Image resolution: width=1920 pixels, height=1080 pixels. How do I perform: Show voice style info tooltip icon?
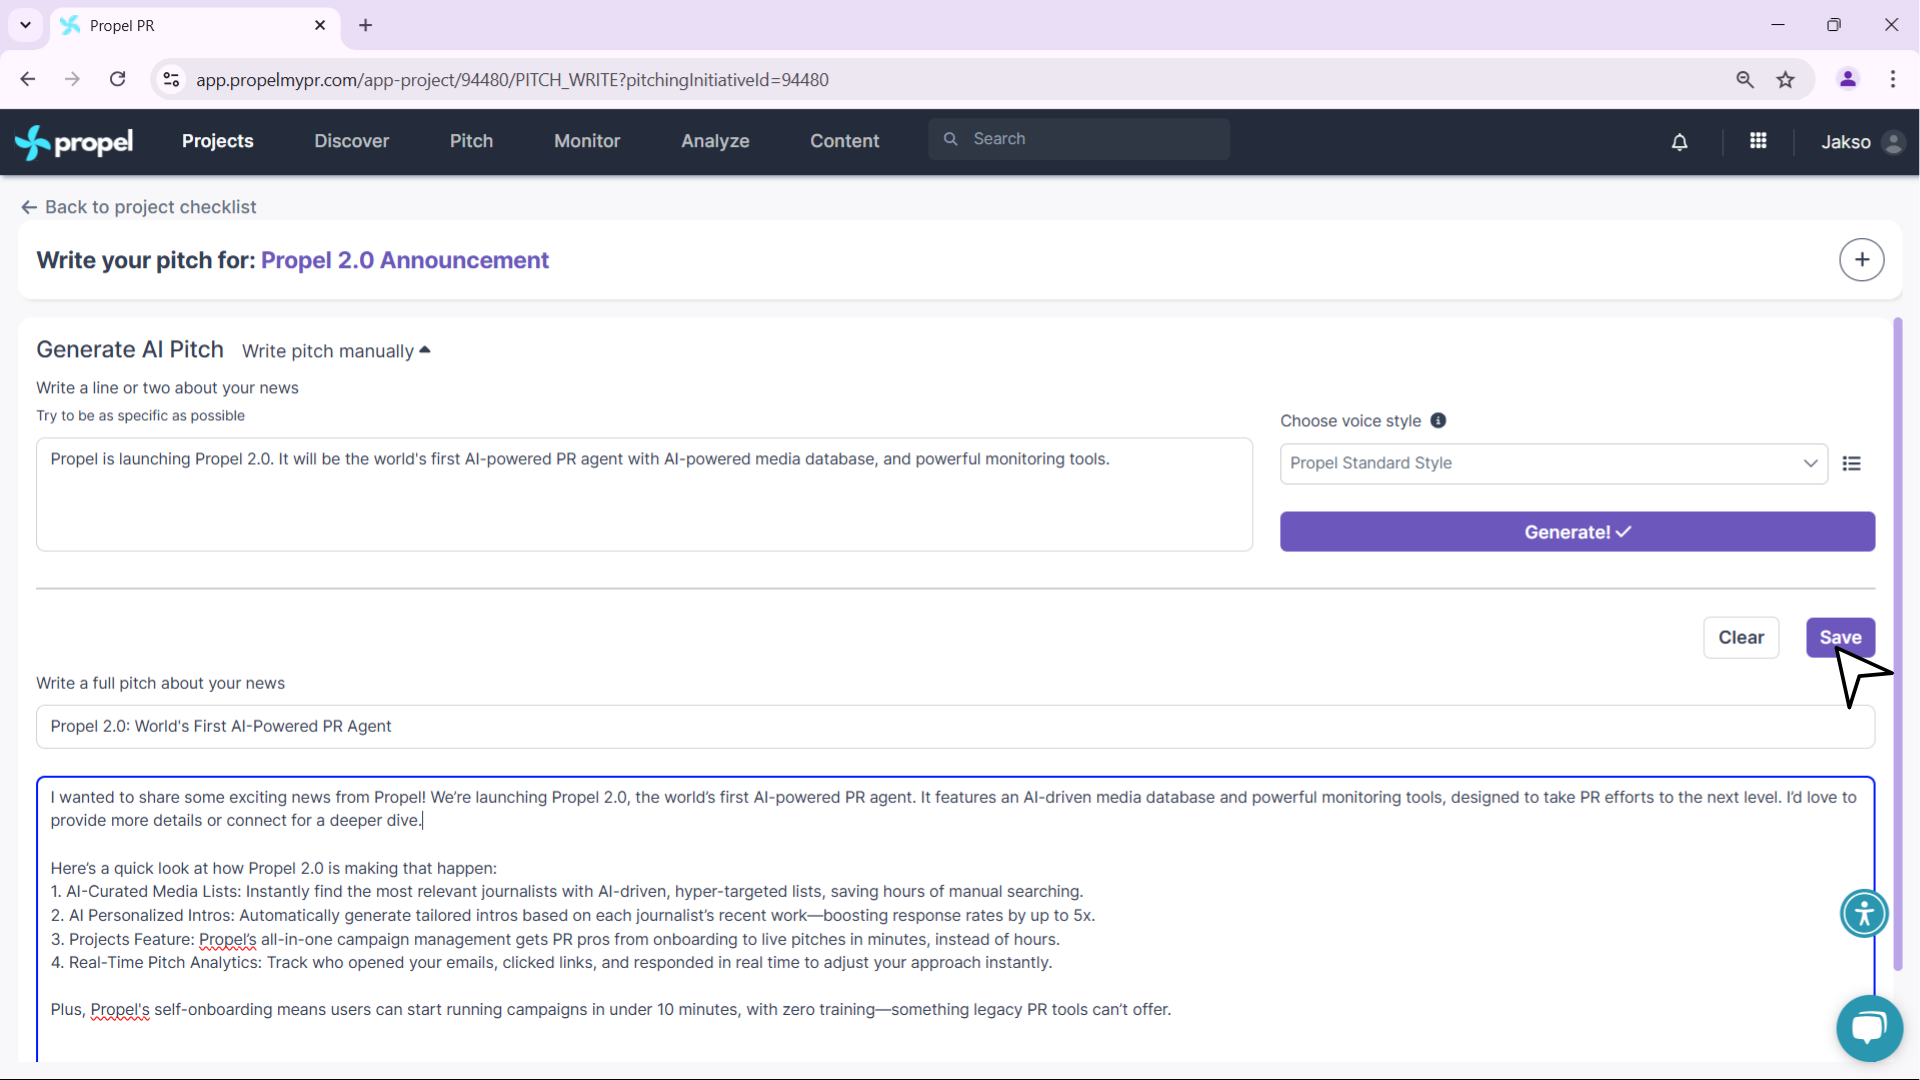click(1438, 421)
